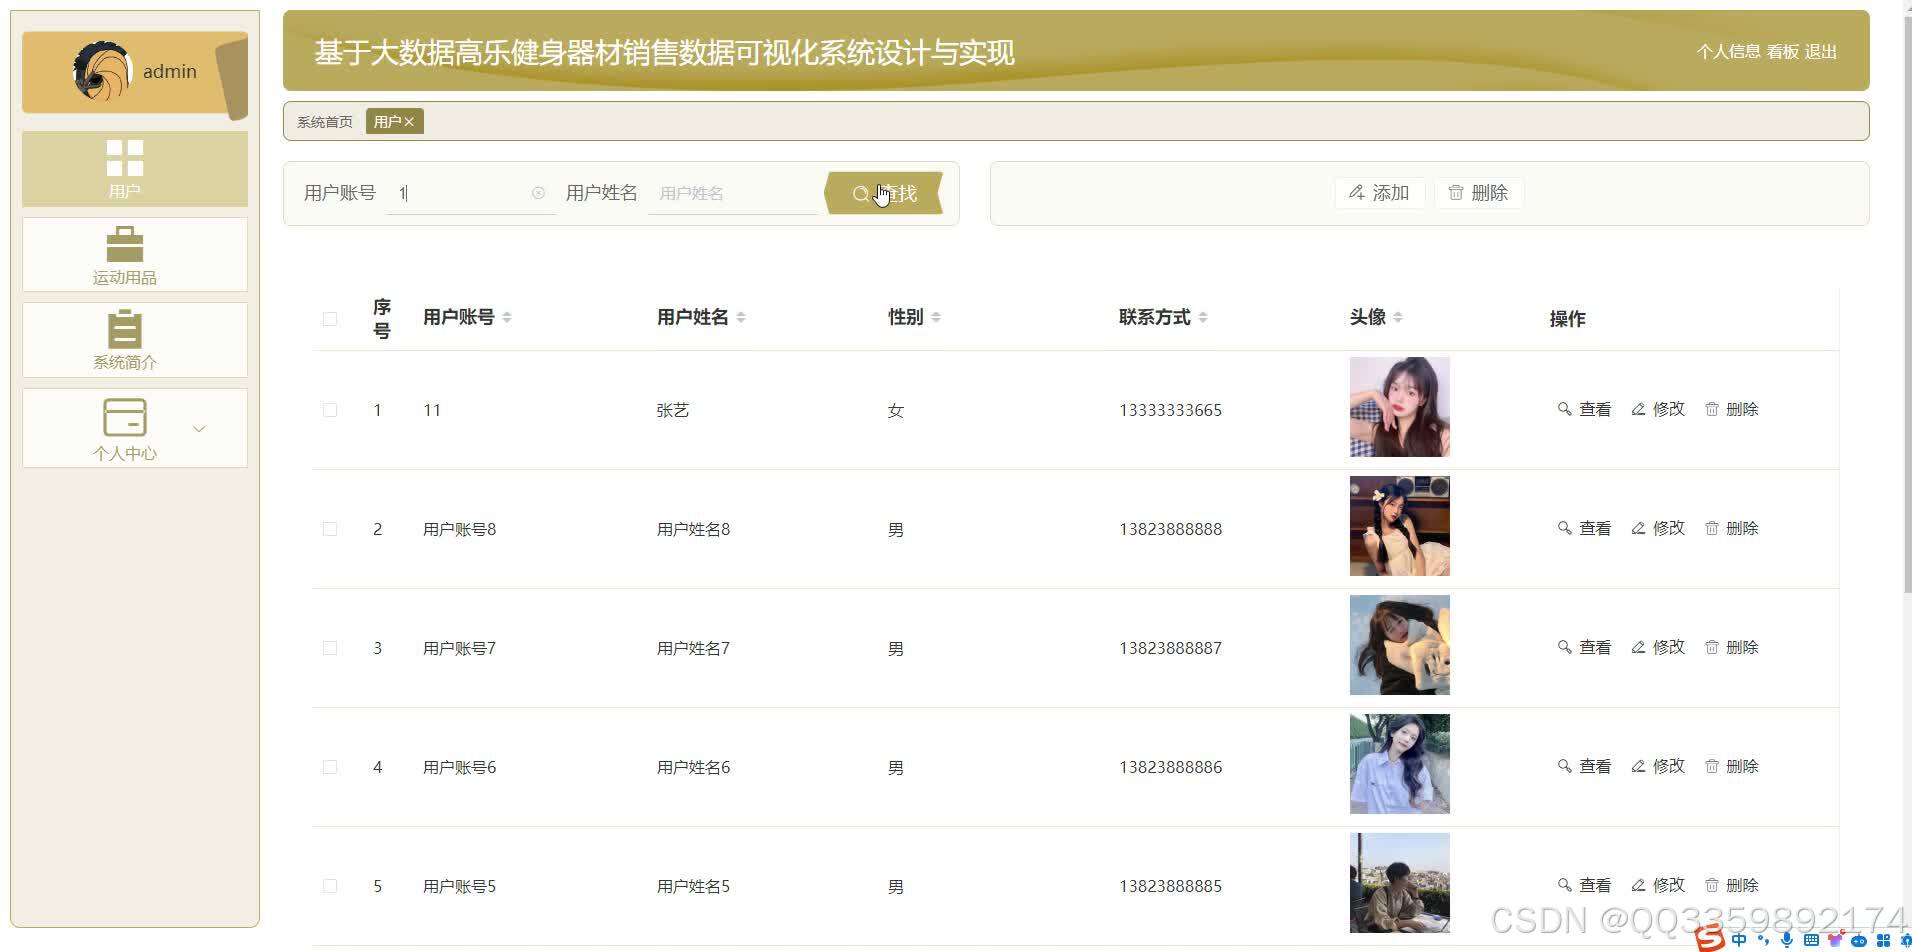Expand the 个人中心 chevron
This screenshot has width=1912, height=952.
click(199, 428)
